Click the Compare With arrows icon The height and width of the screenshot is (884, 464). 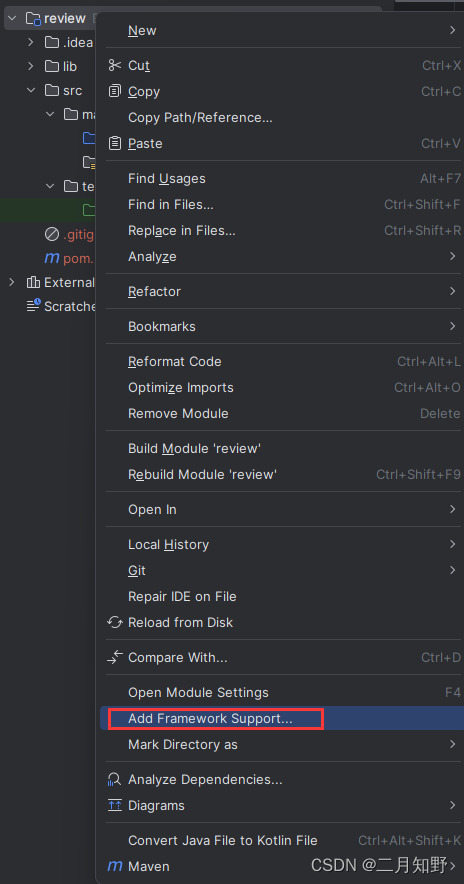point(115,657)
